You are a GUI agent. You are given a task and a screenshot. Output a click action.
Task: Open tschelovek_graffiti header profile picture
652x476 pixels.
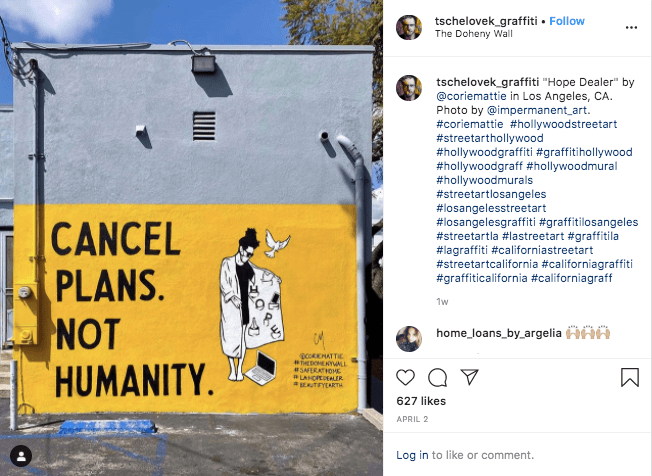click(409, 27)
